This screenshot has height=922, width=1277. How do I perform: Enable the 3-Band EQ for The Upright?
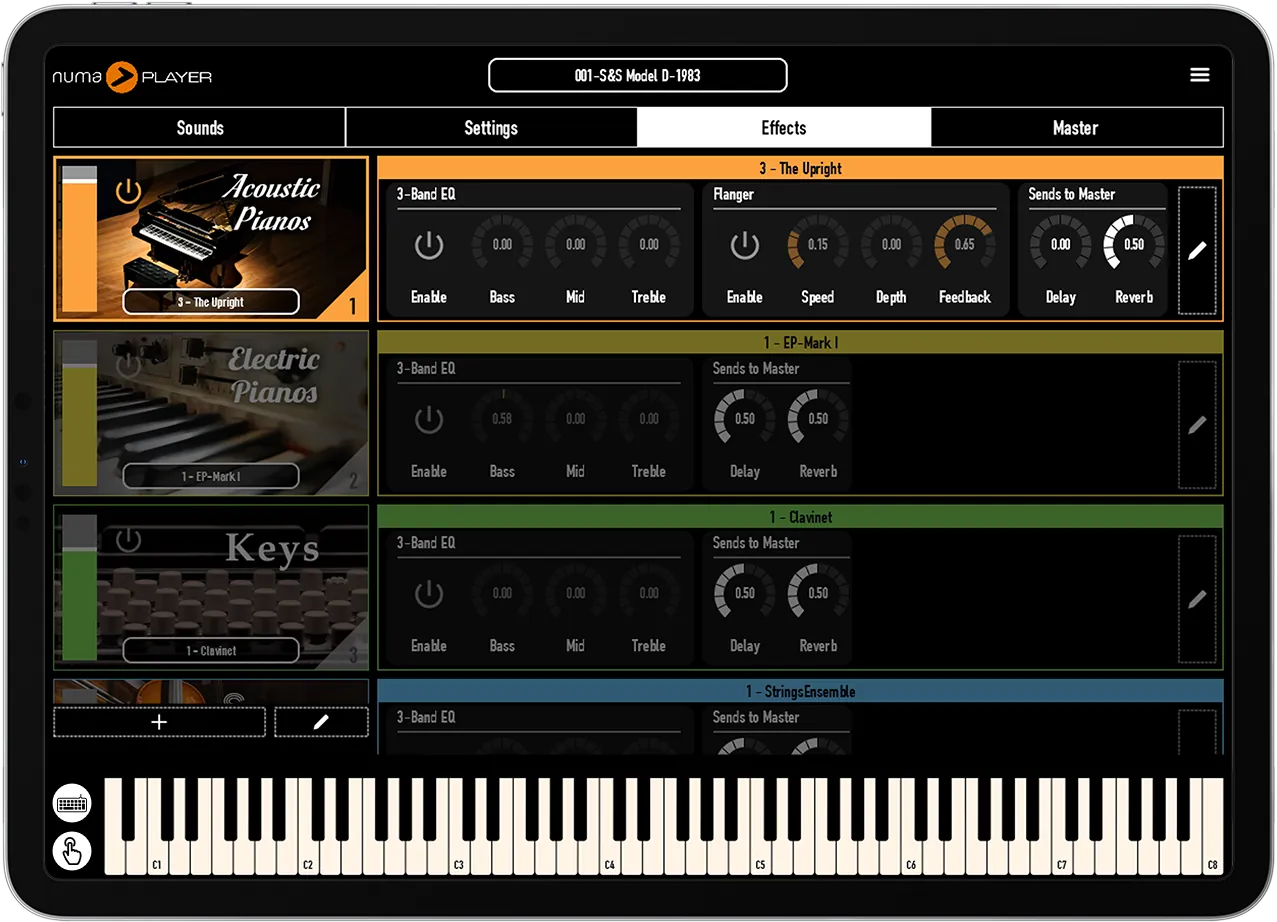point(429,245)
